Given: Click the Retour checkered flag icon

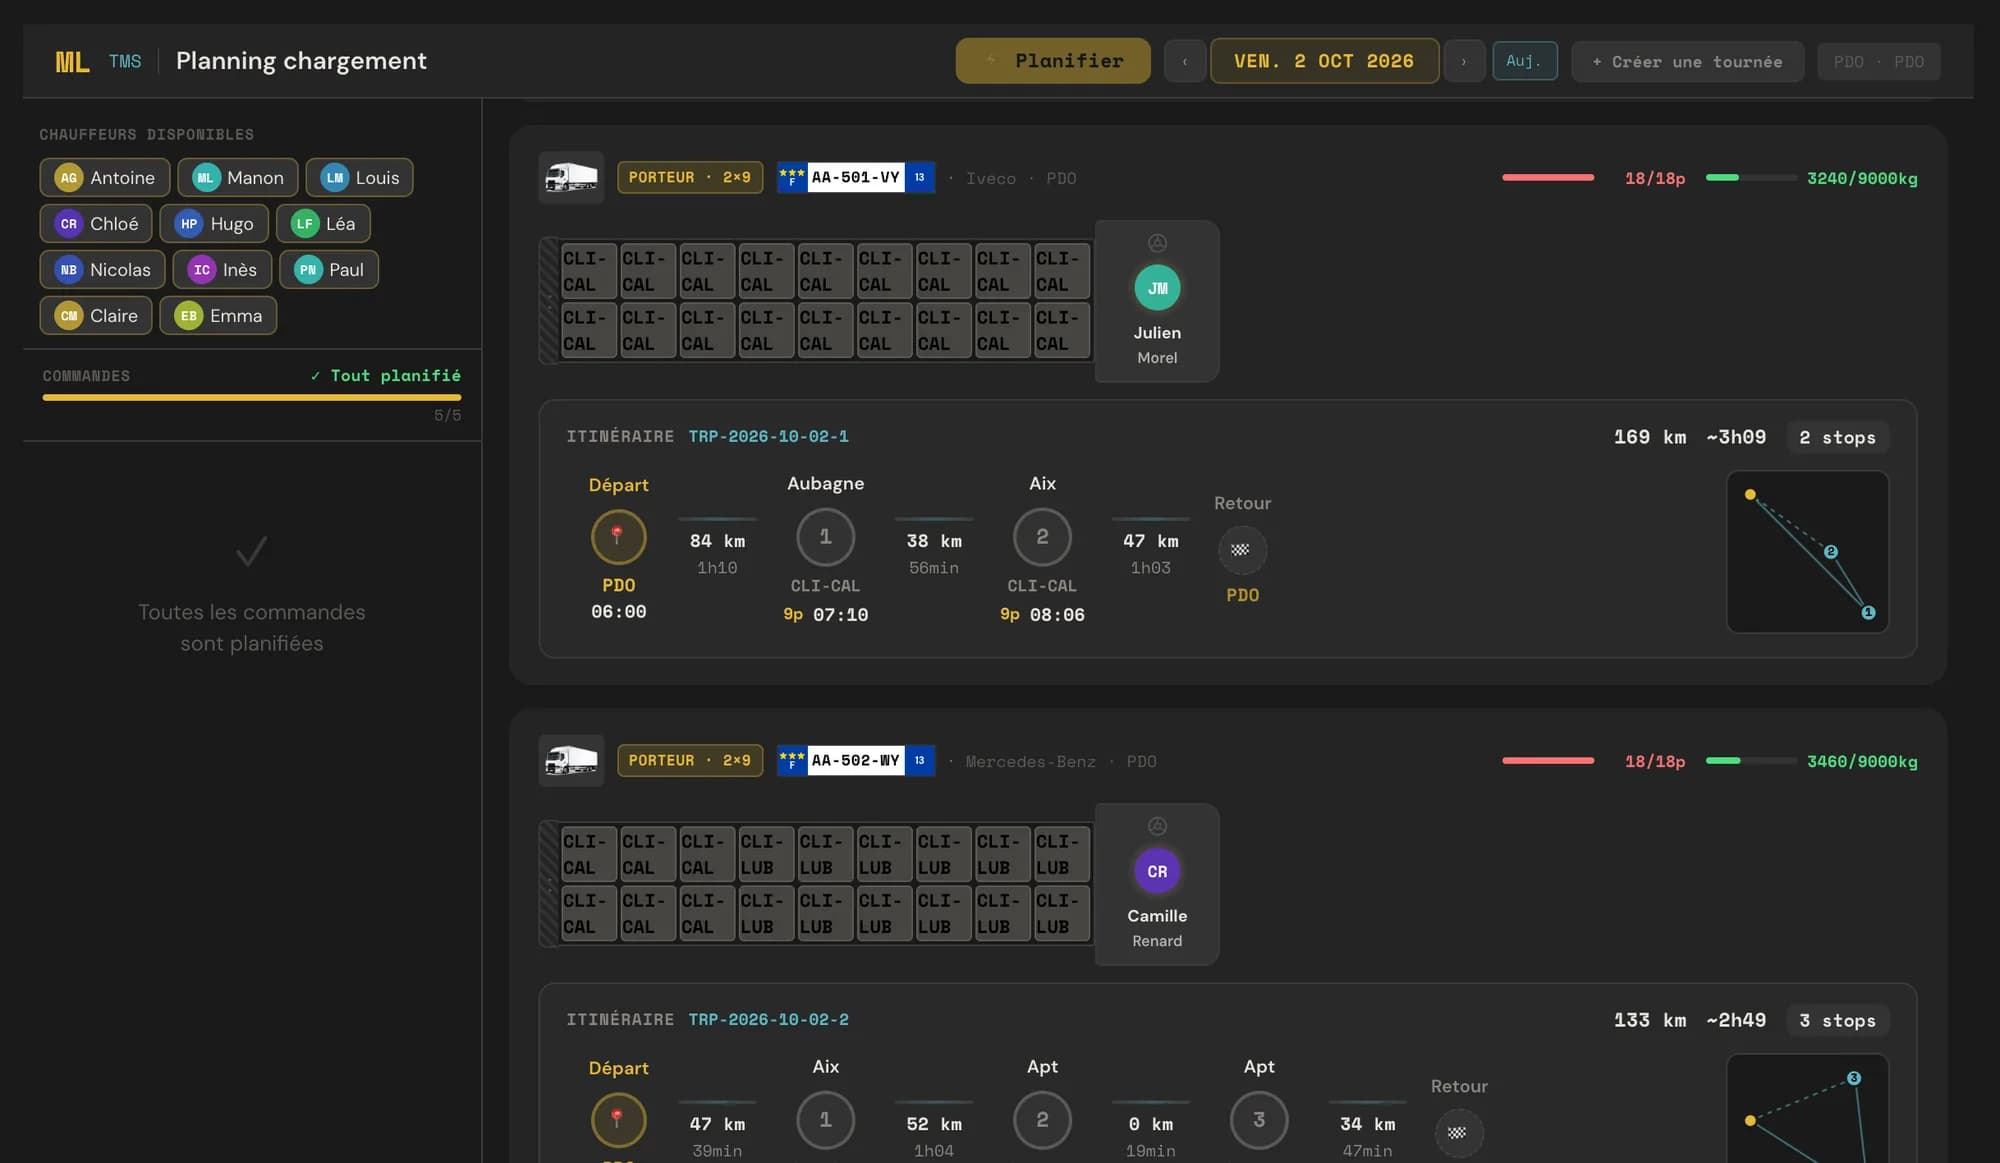Looking at the screenshot, I should (1242, 550).
